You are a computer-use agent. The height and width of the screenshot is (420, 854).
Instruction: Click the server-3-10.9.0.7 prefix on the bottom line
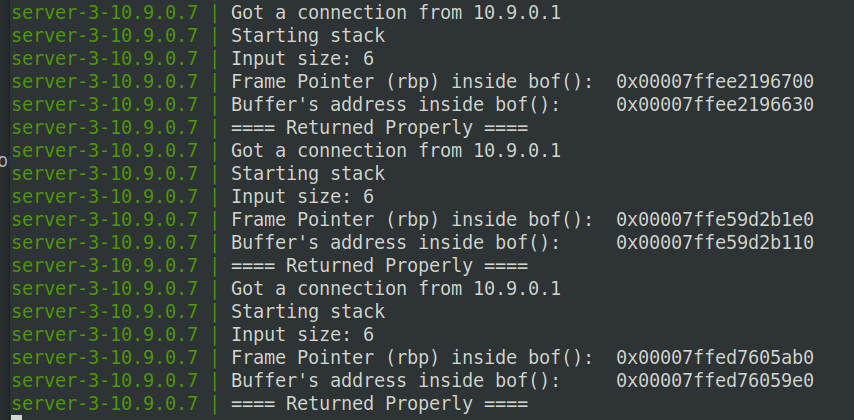(104, 404)
